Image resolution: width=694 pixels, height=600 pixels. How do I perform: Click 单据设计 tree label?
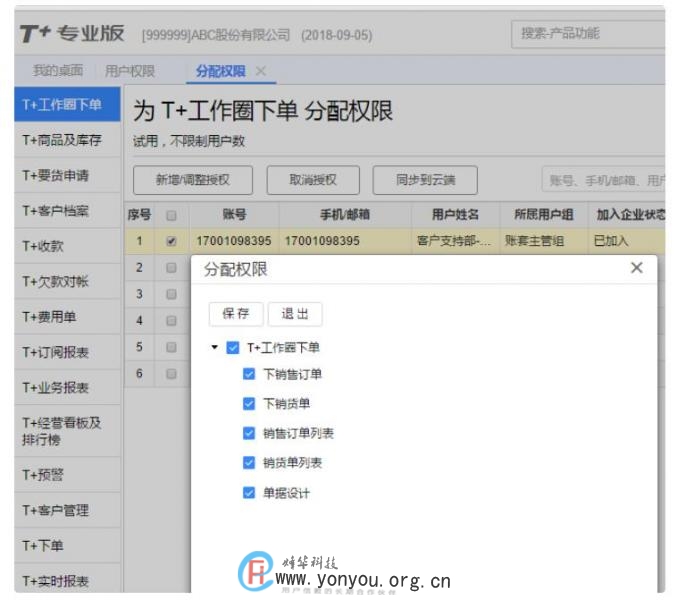(x=286, y=492)
